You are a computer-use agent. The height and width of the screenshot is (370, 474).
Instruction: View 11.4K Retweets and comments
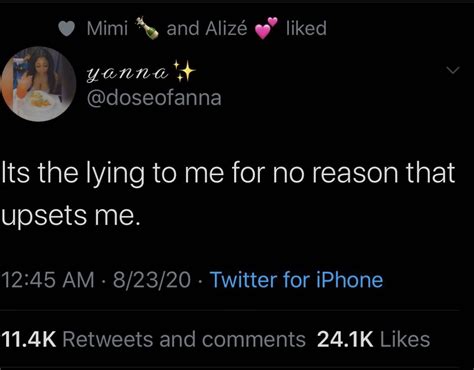[x=153, y=340]
